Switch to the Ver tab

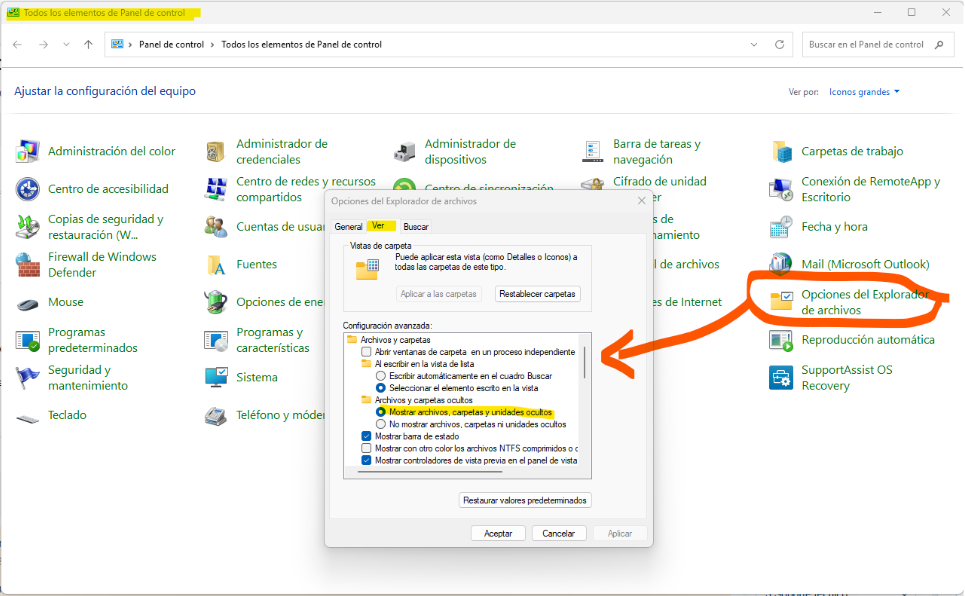(380, 226)
